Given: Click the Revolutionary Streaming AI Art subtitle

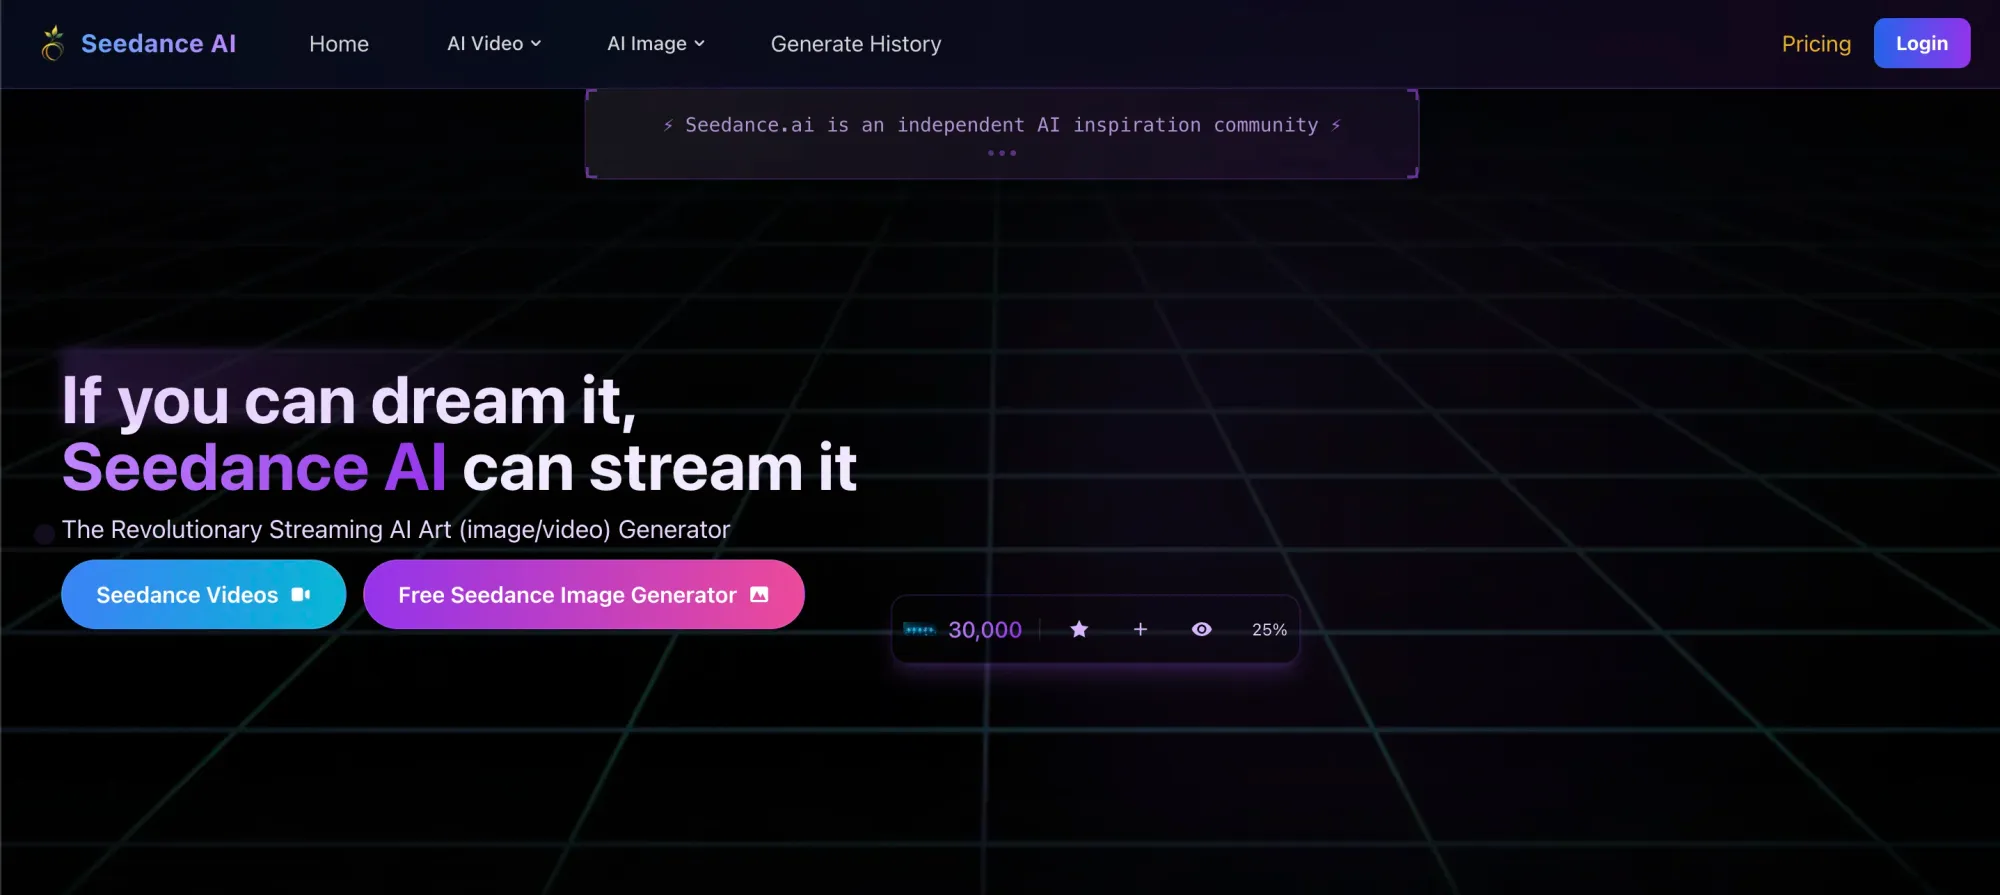Looking at the screenshot, I should [396, 529].
